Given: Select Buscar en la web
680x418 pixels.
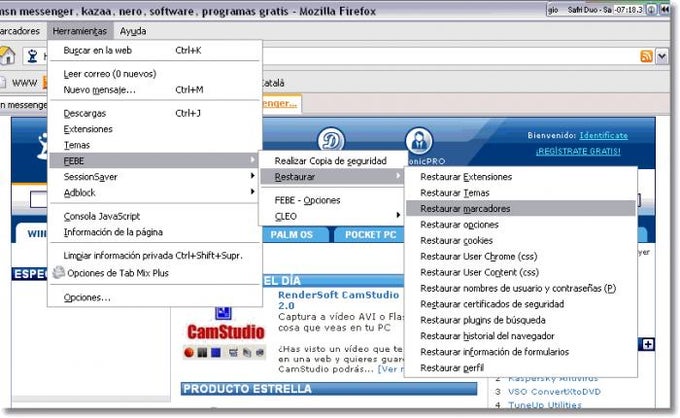Looking at the screenshot, I should [155, 50].
